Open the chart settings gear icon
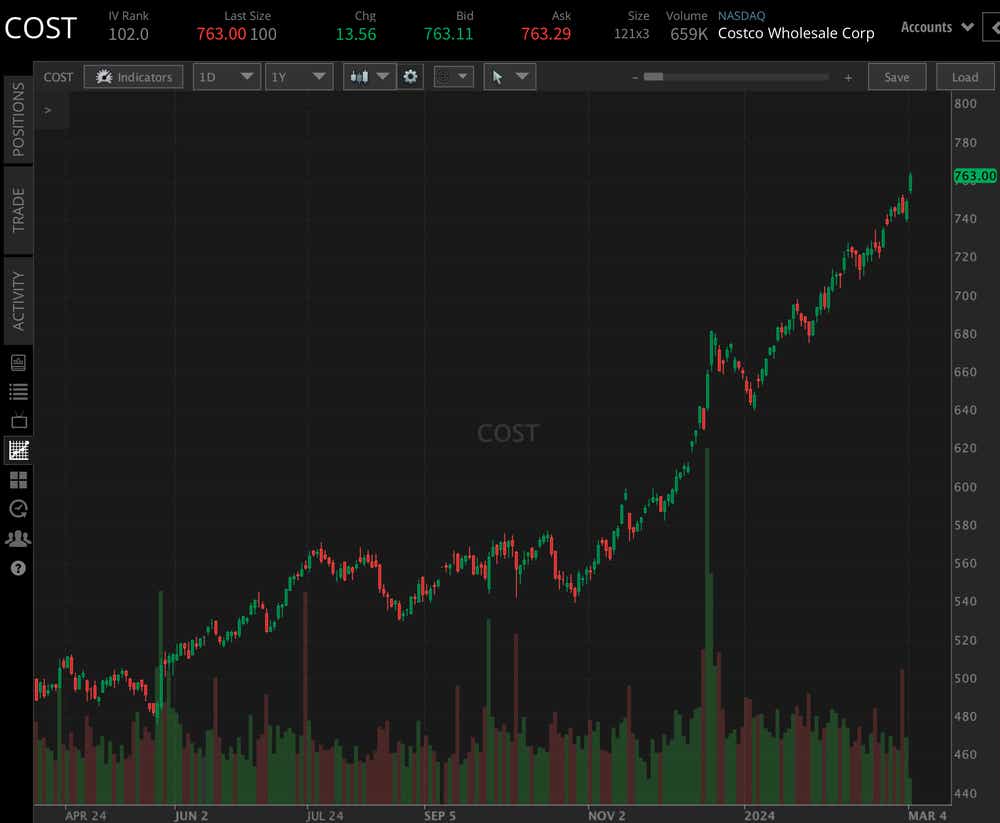This screenshot has width=1000, height=823. click(411, 76)
